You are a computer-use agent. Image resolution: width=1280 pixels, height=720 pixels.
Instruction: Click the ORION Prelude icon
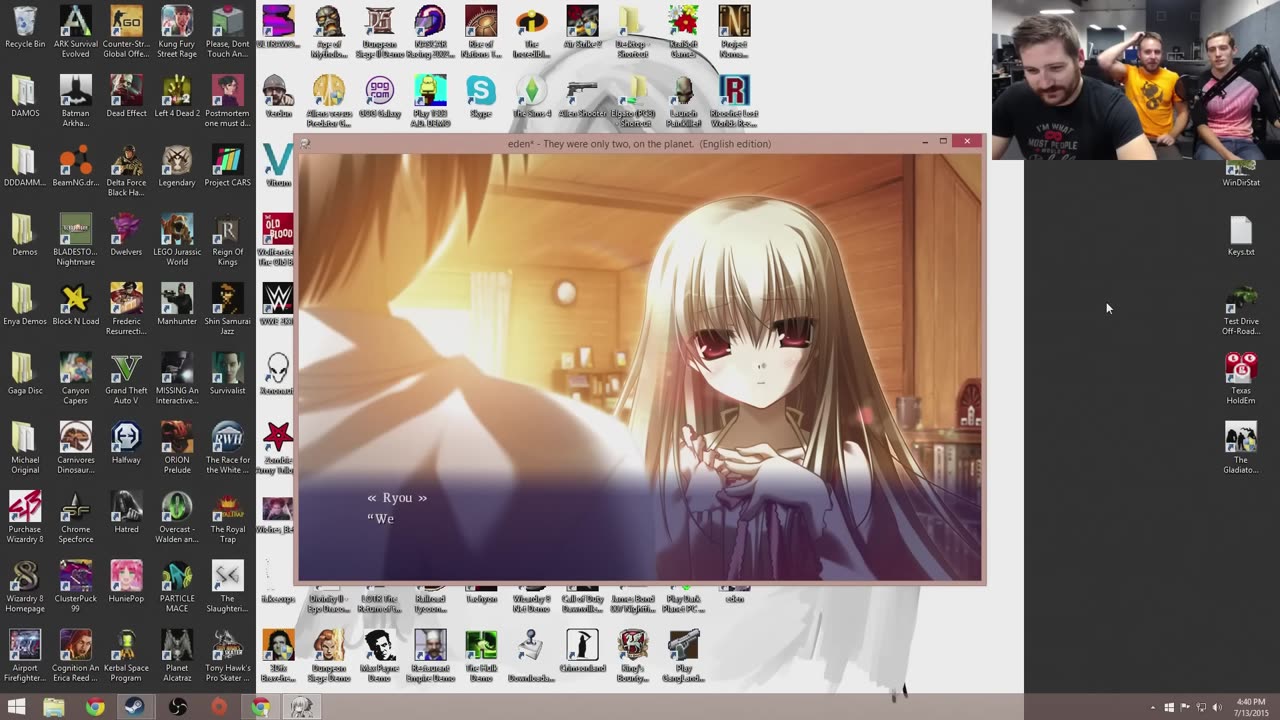tap(177, 447)
